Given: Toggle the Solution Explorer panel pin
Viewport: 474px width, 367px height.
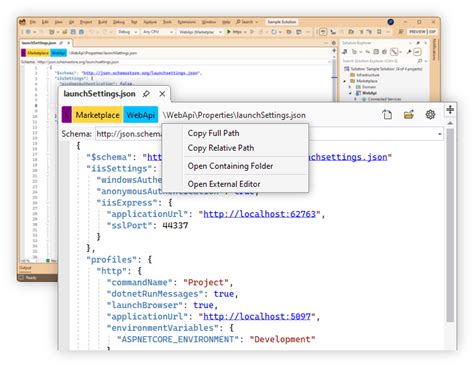Looking at the screenshot, I should pos(418,43).
